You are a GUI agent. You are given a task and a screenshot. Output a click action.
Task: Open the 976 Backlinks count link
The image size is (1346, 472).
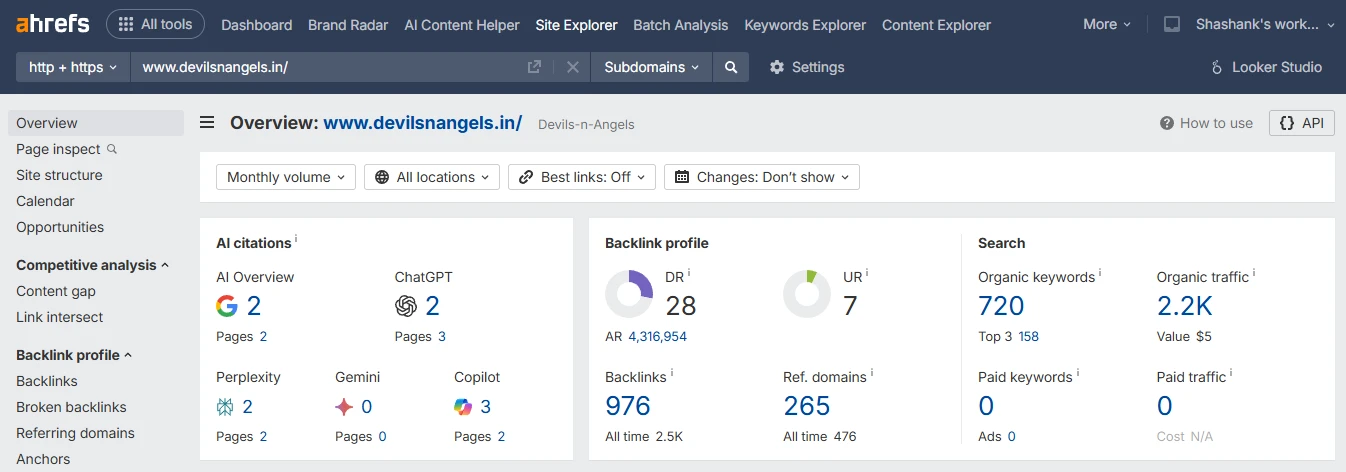(628, 406)
